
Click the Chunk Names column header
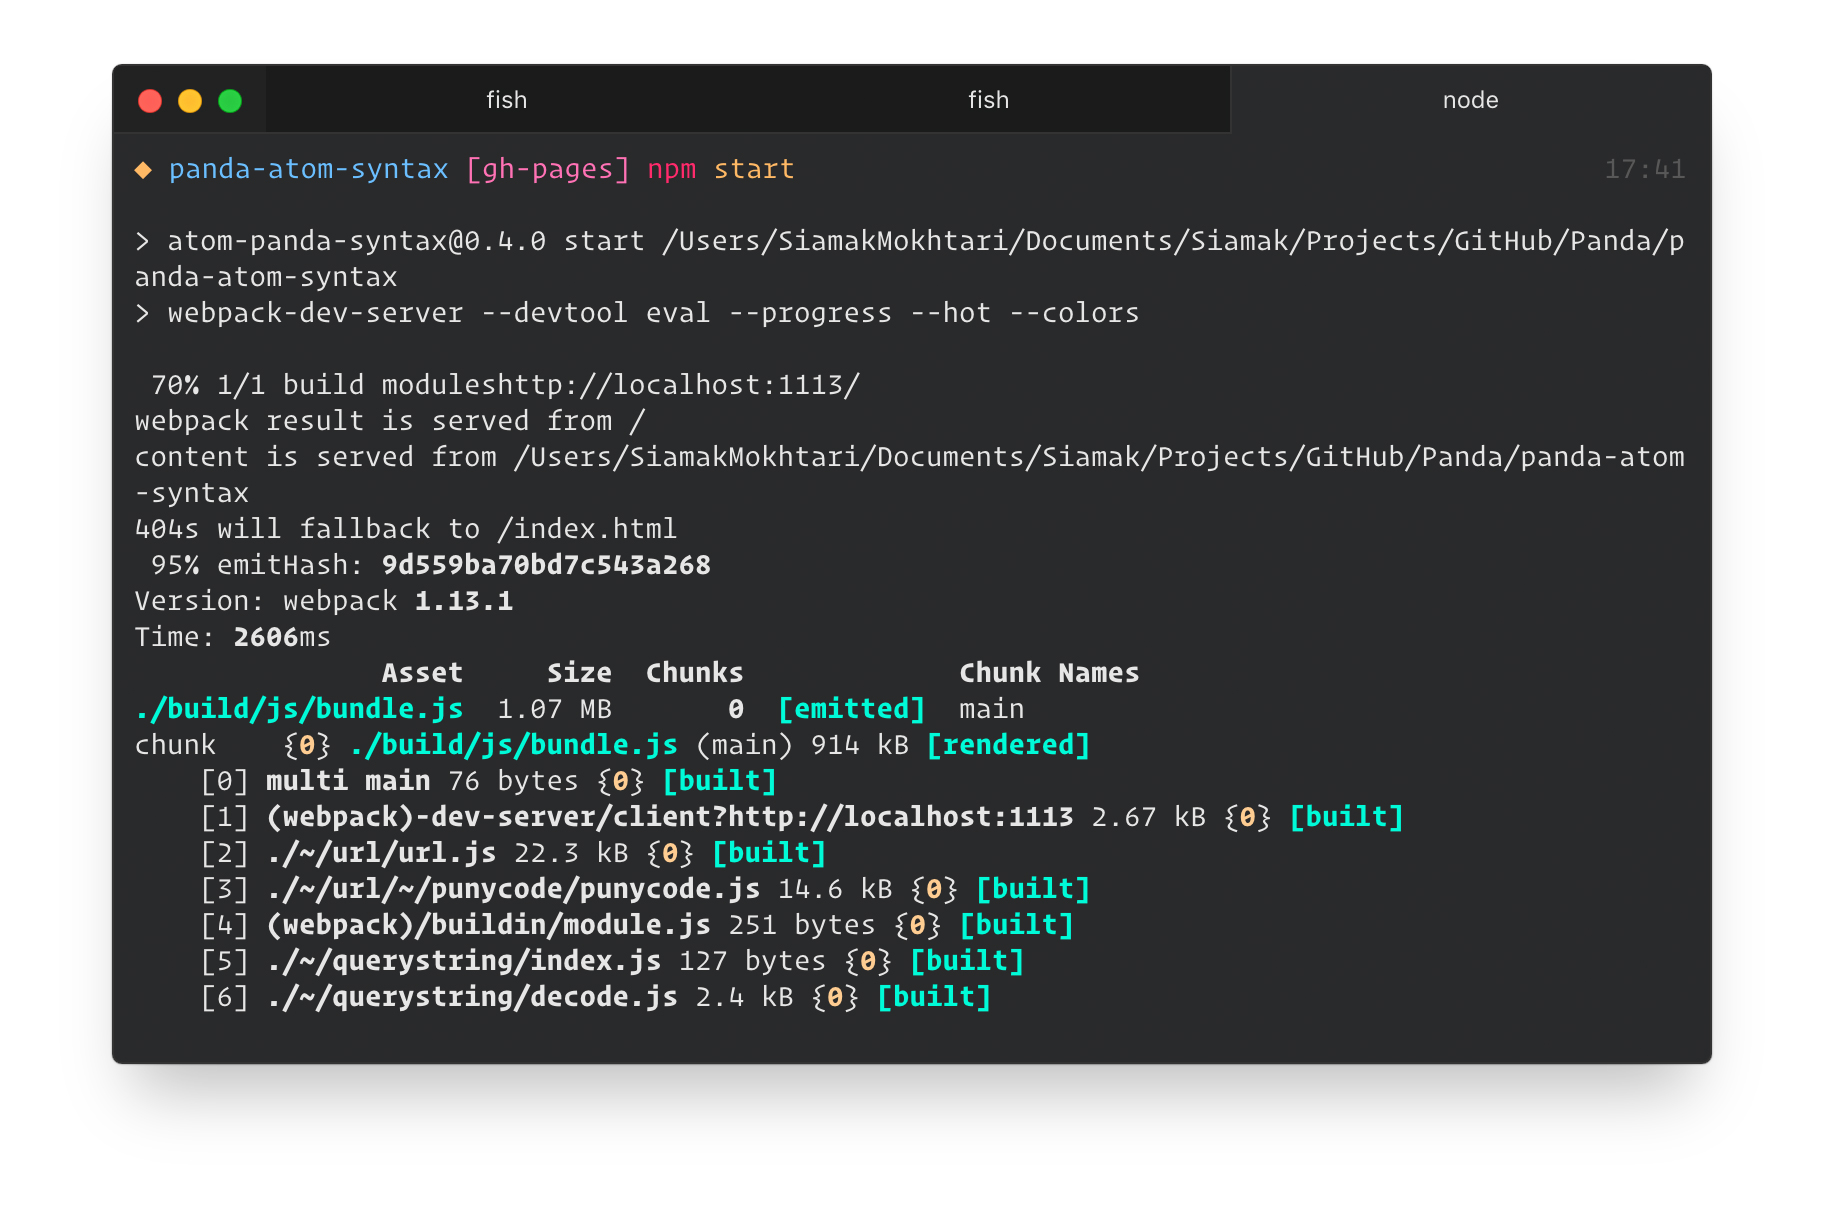pyautogui.click(x=1049, y=673)
